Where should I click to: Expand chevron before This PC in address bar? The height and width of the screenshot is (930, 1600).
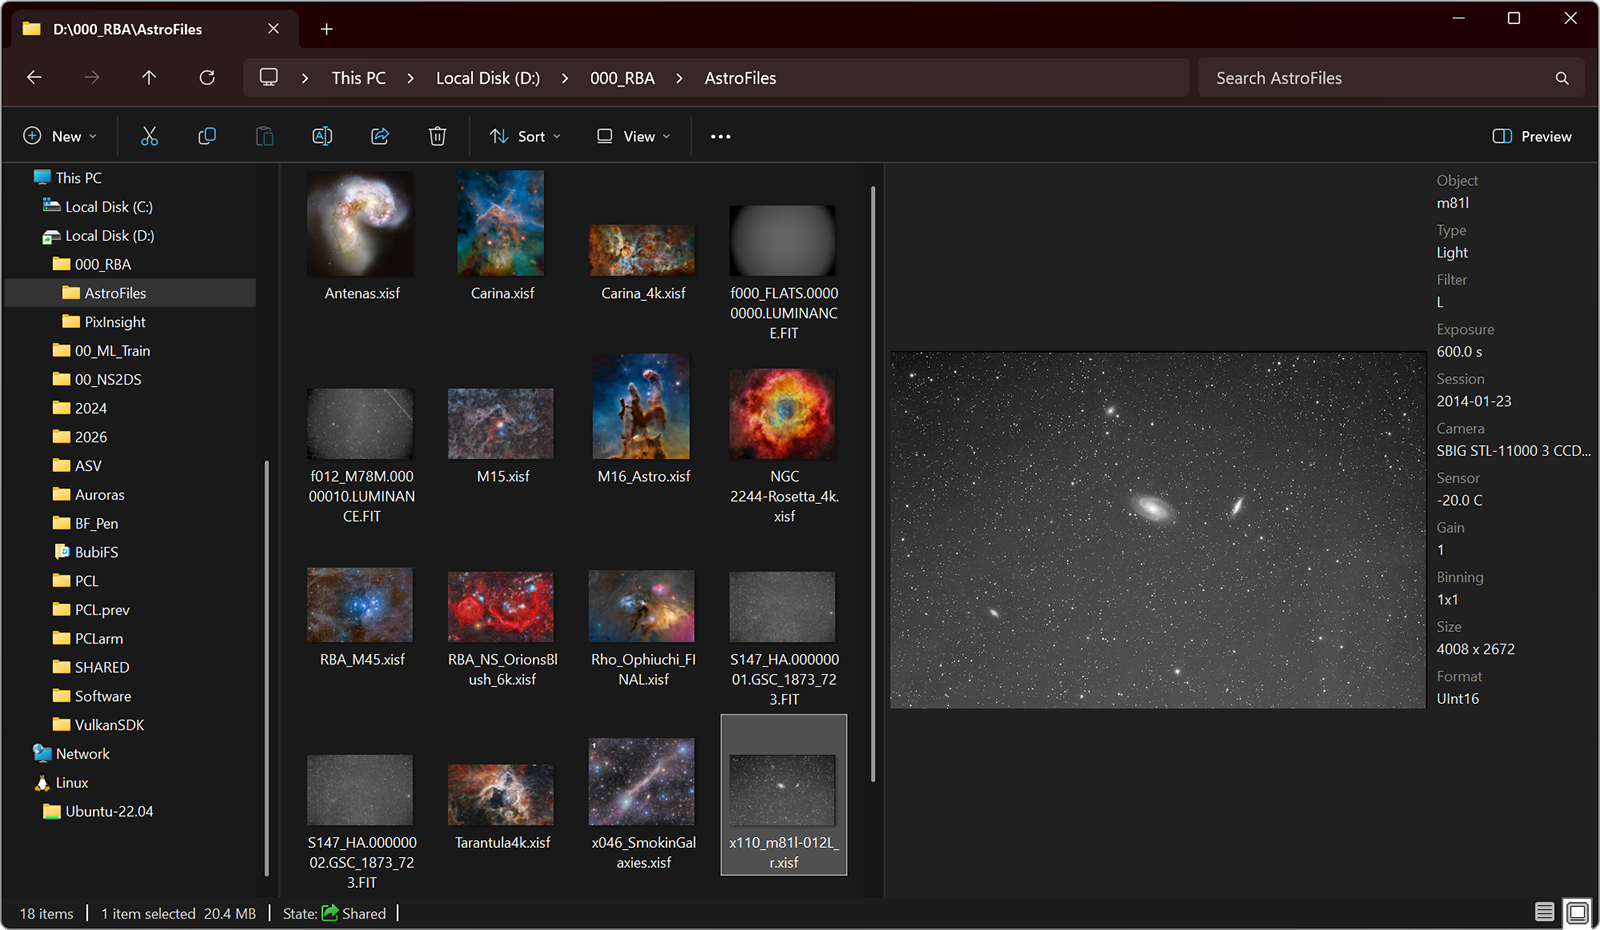[x=304, y=78]
